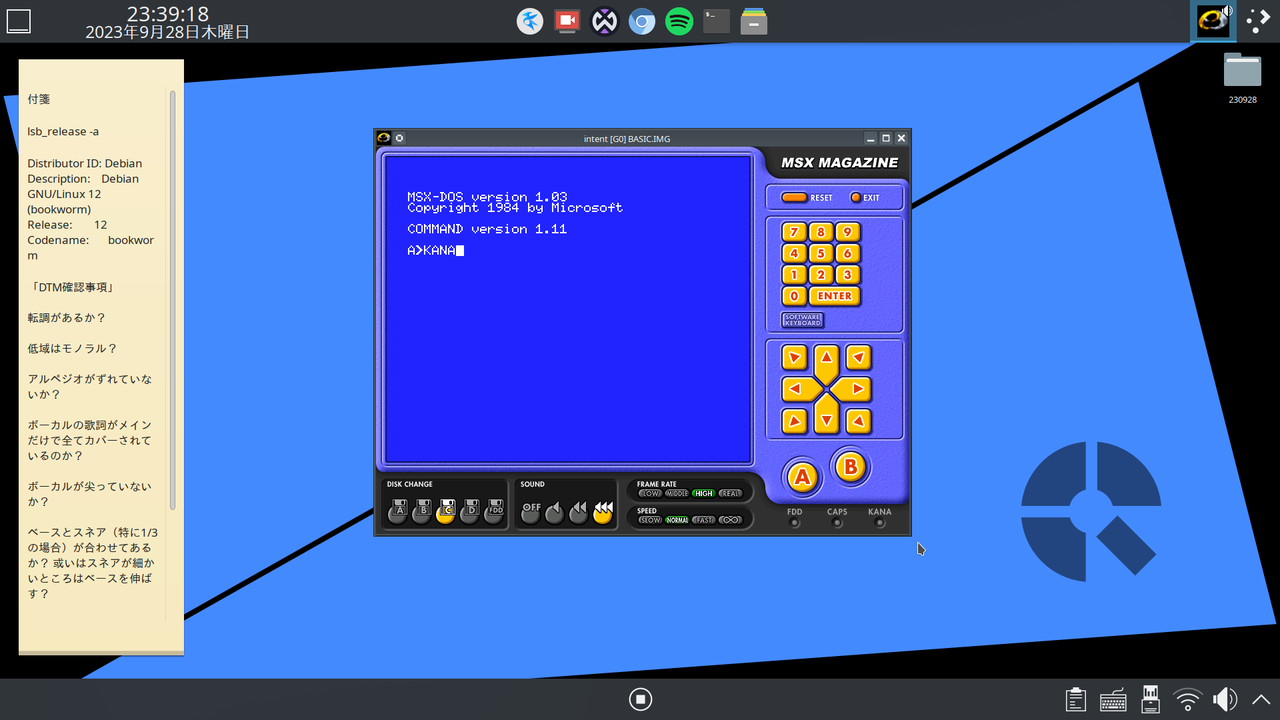Select disk B in Disk Change

click(422, 512)
